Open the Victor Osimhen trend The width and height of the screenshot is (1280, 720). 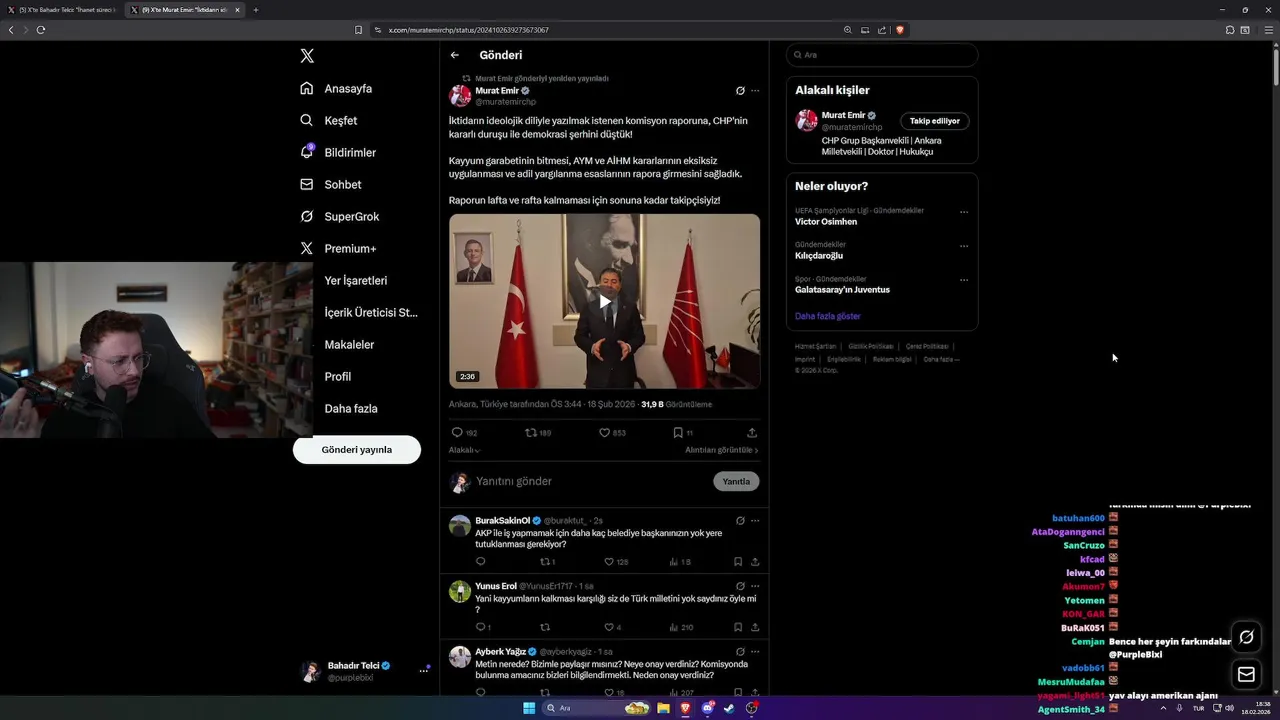[x=826, y=222]
